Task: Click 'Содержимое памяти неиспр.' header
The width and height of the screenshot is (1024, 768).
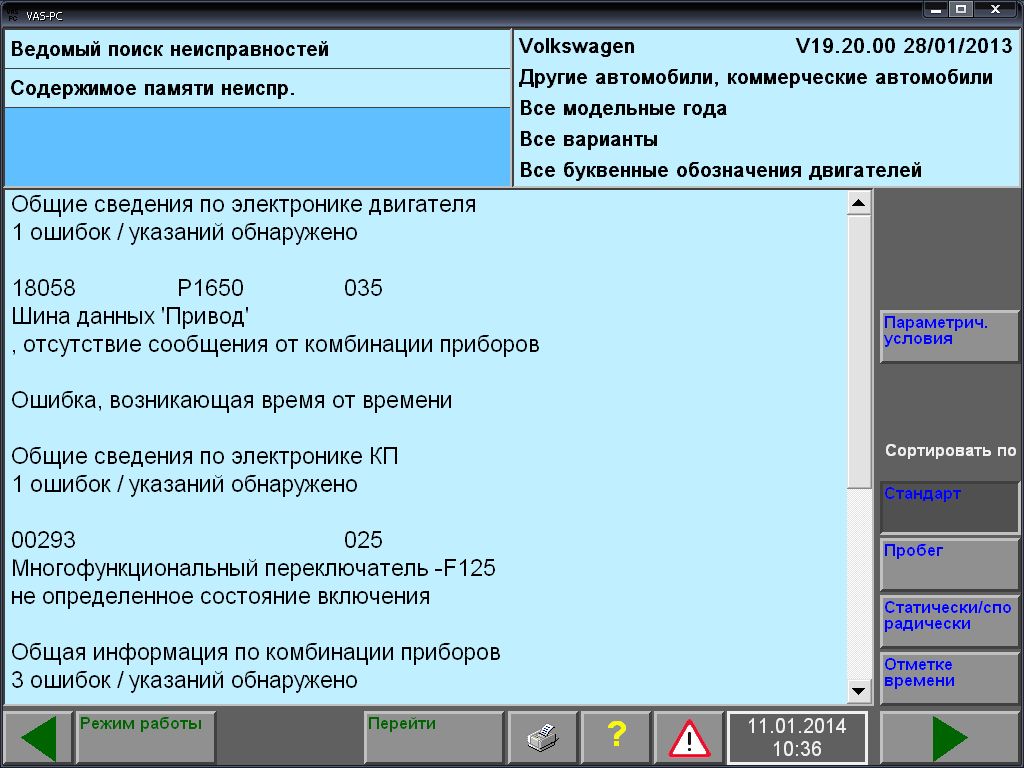Action: 153,89
